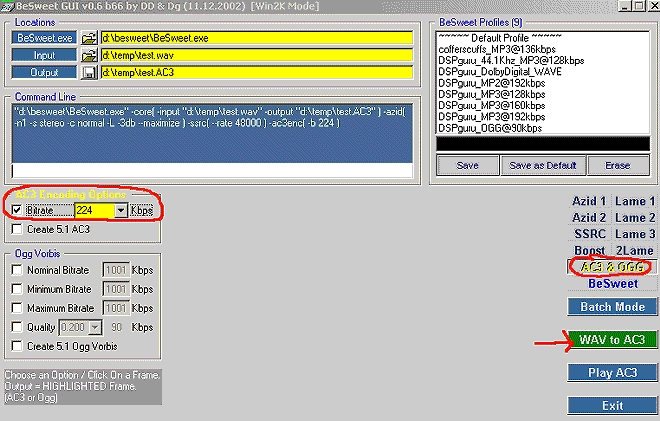This screenshot has height=421, width=660.
Task: Enable Ogg Maximum Bitrate checkbox
Action: click(x=17, y=308)
